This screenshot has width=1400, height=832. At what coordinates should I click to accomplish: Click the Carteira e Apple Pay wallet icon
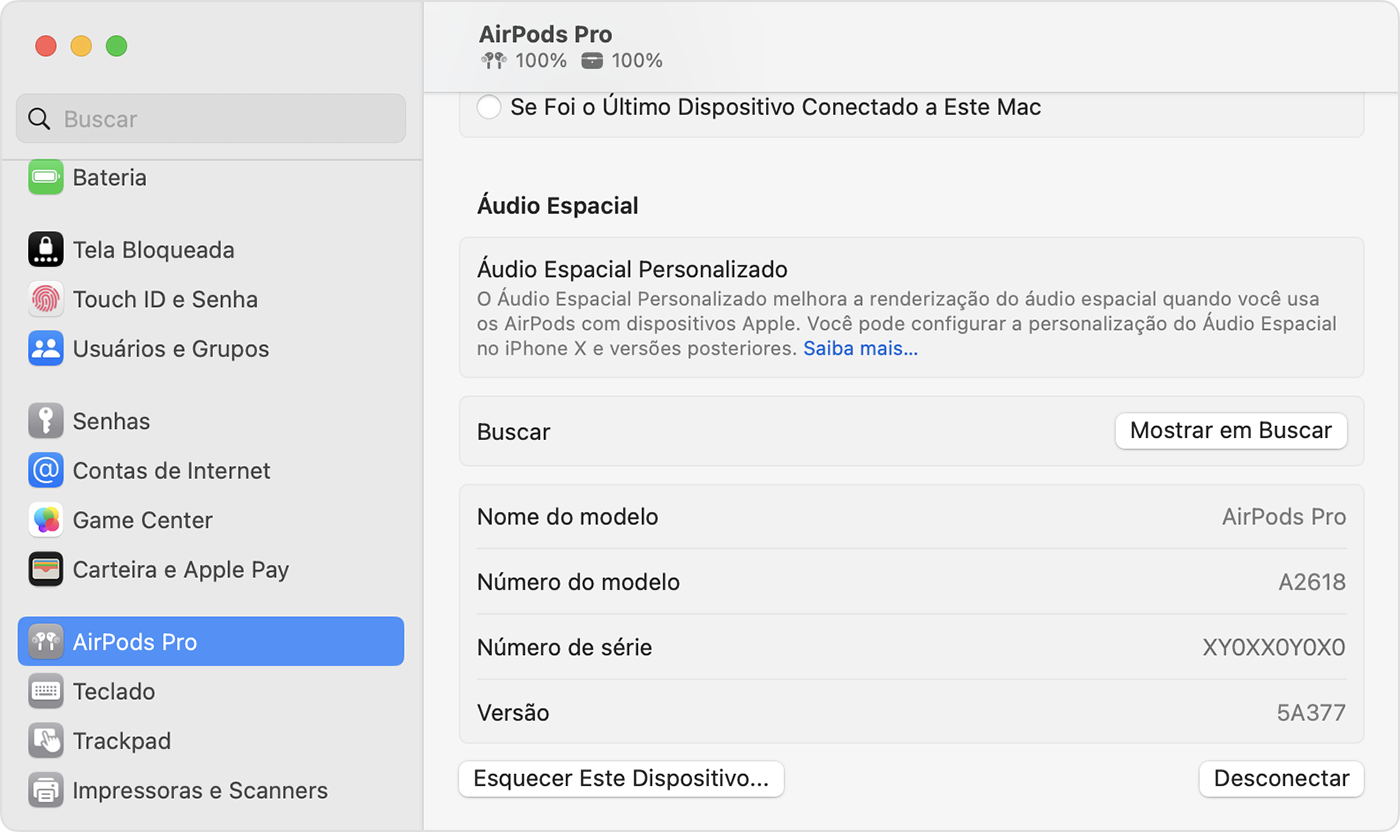pyautogui.click(x=46, y=570)
